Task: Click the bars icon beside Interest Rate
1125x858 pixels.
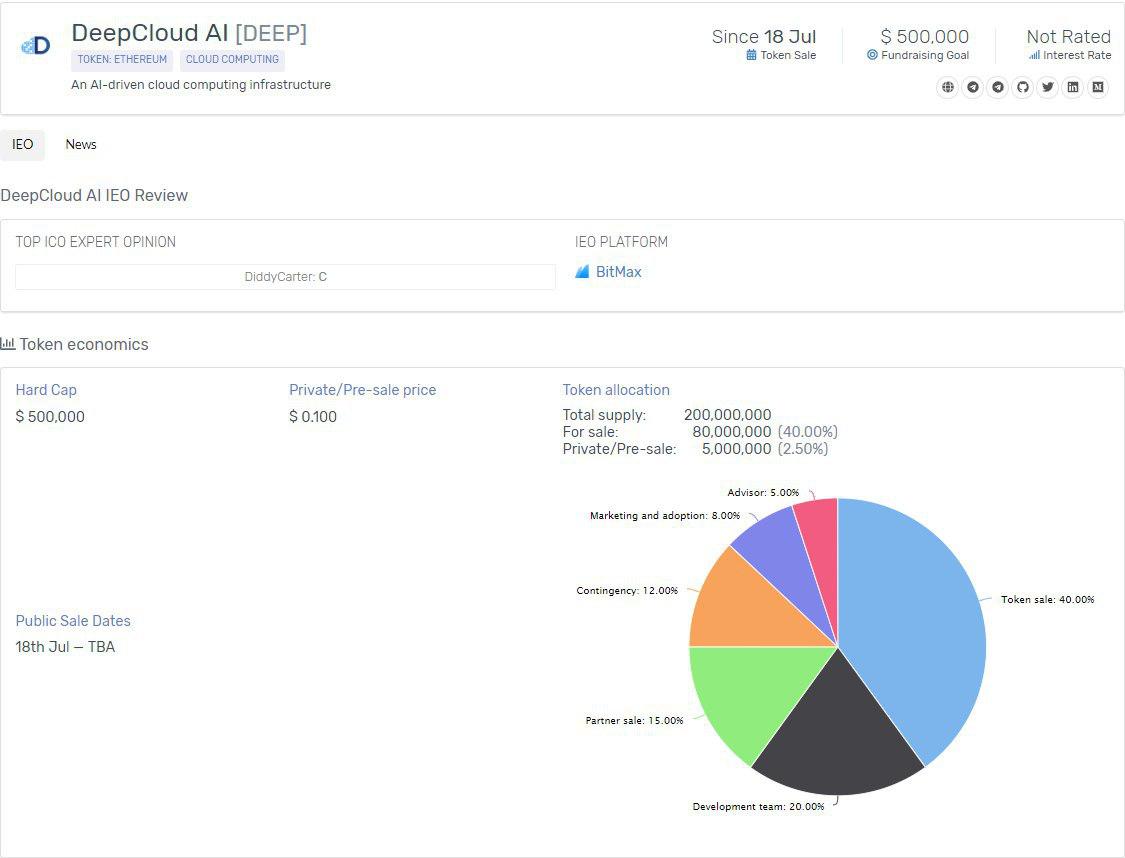Action: (1034, 55)
